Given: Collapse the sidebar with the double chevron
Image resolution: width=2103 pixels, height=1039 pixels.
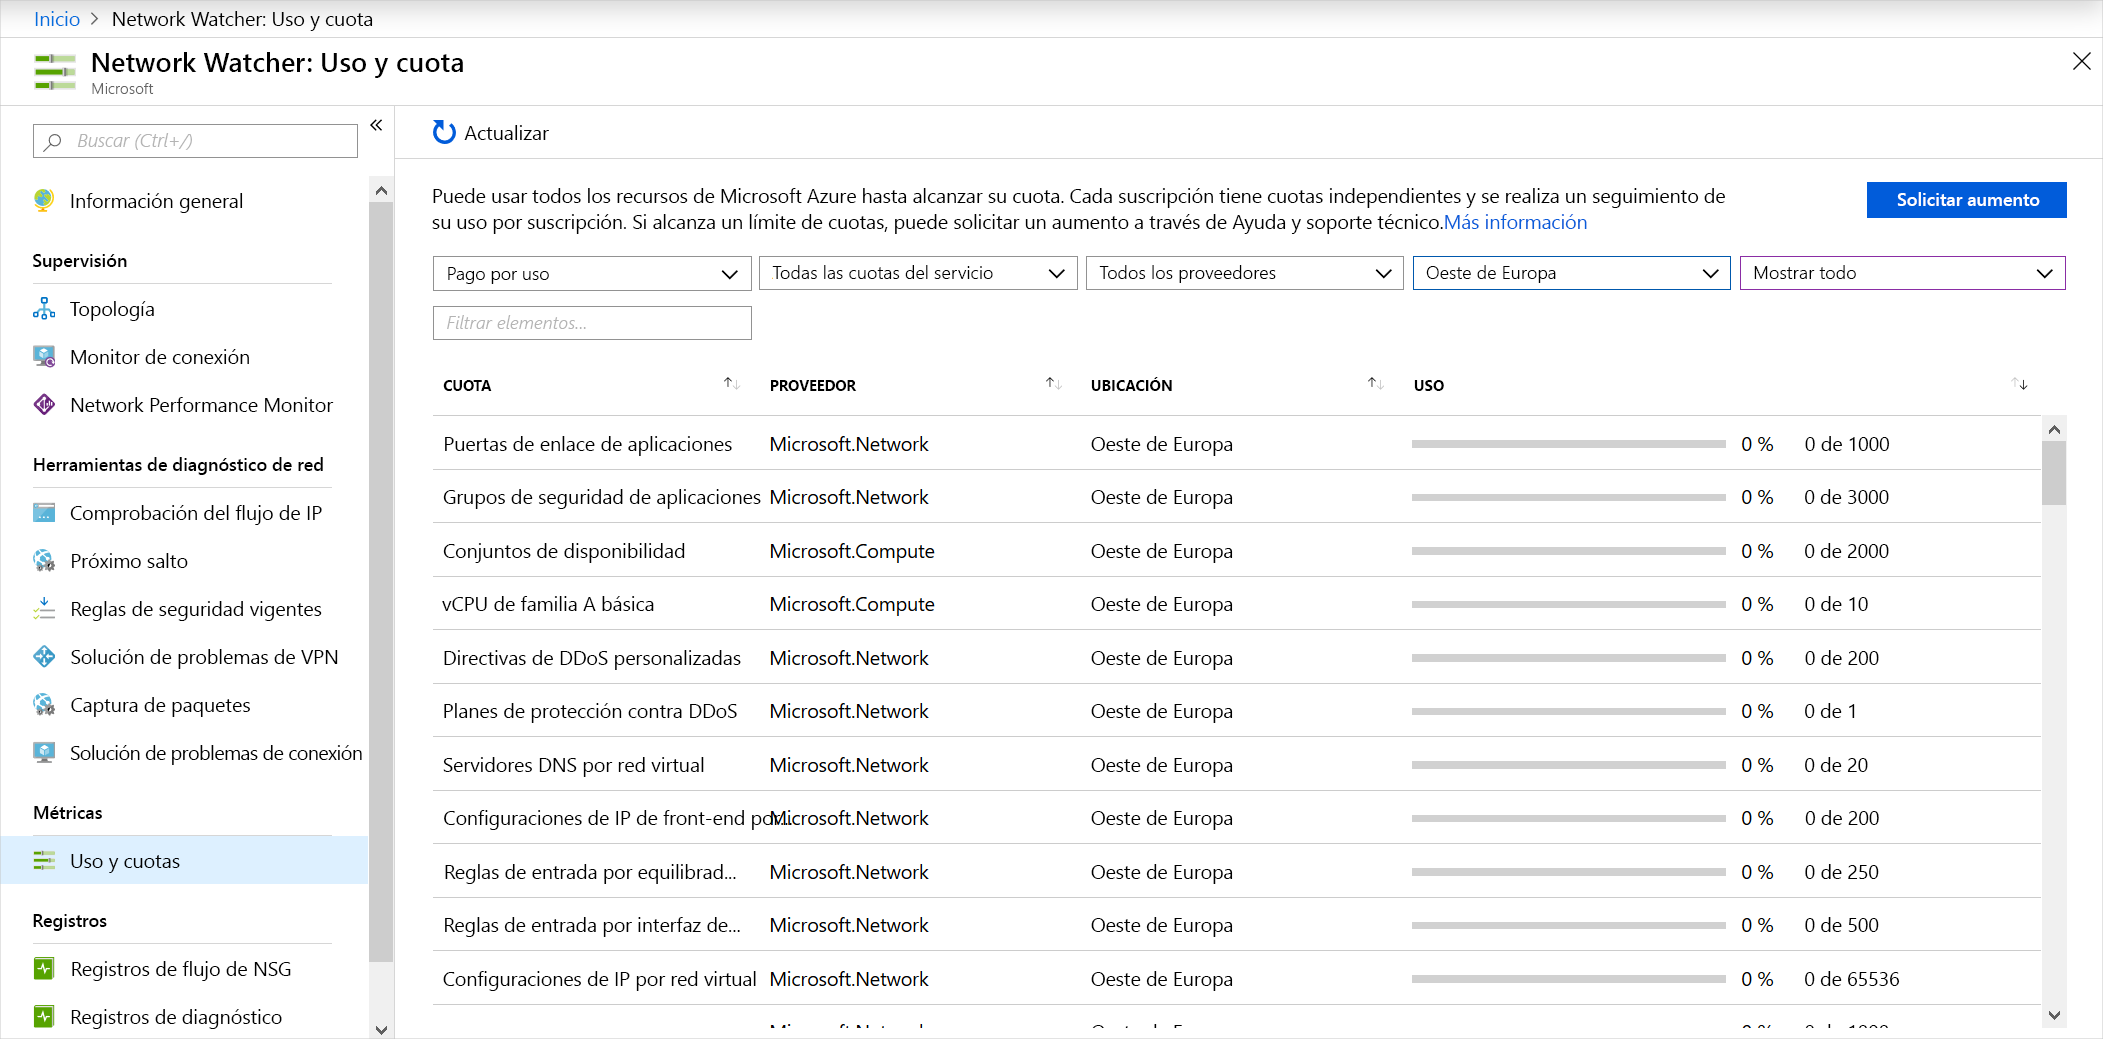Looking at the screenshot, I should pyautogui.click(x=376, y=125).
